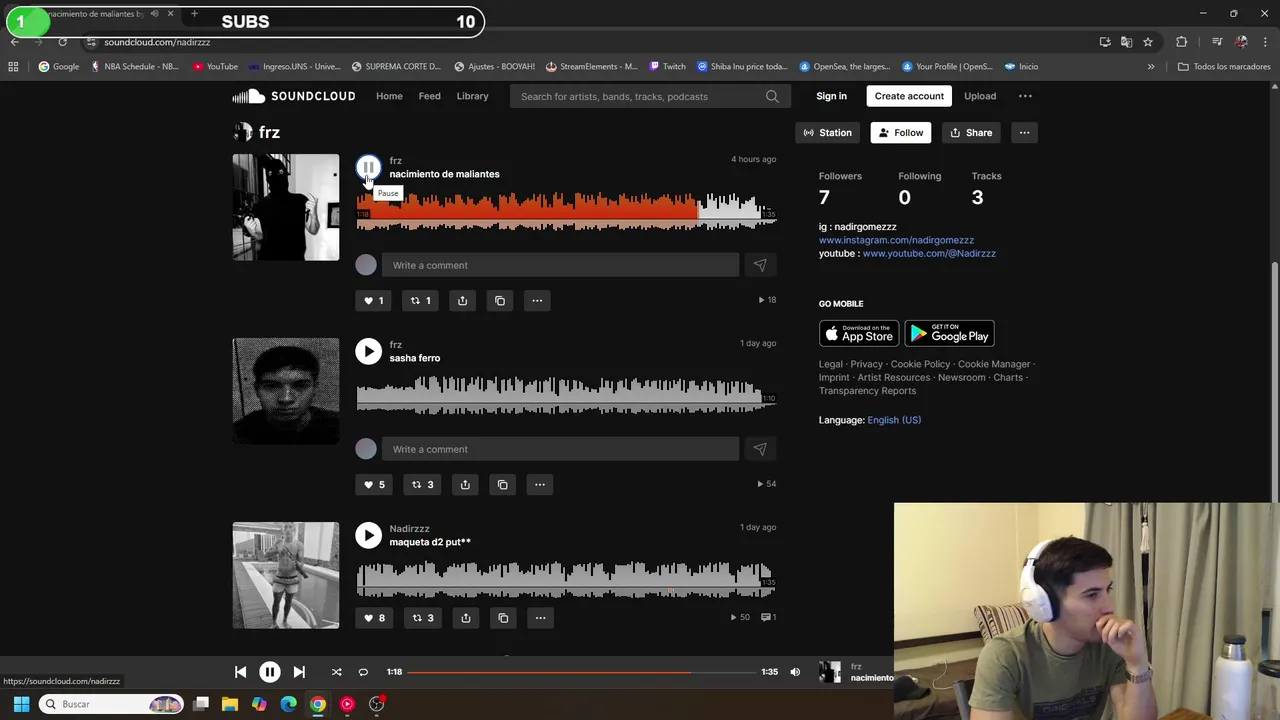
Task: Bookmark this page with star icon
Action: pos(1148,42)
